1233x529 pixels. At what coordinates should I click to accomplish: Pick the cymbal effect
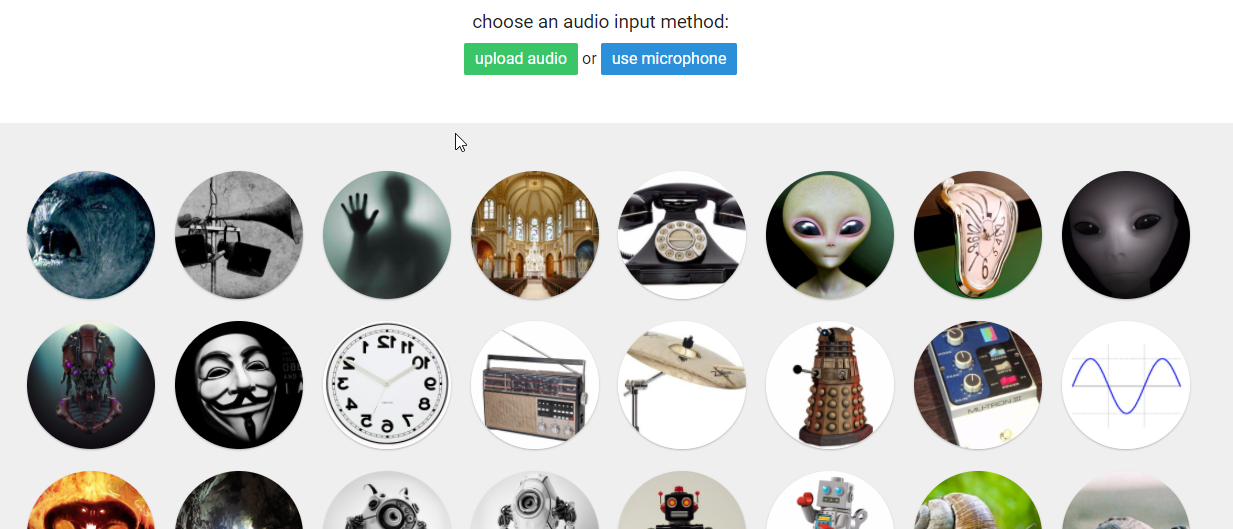[682, 385]
